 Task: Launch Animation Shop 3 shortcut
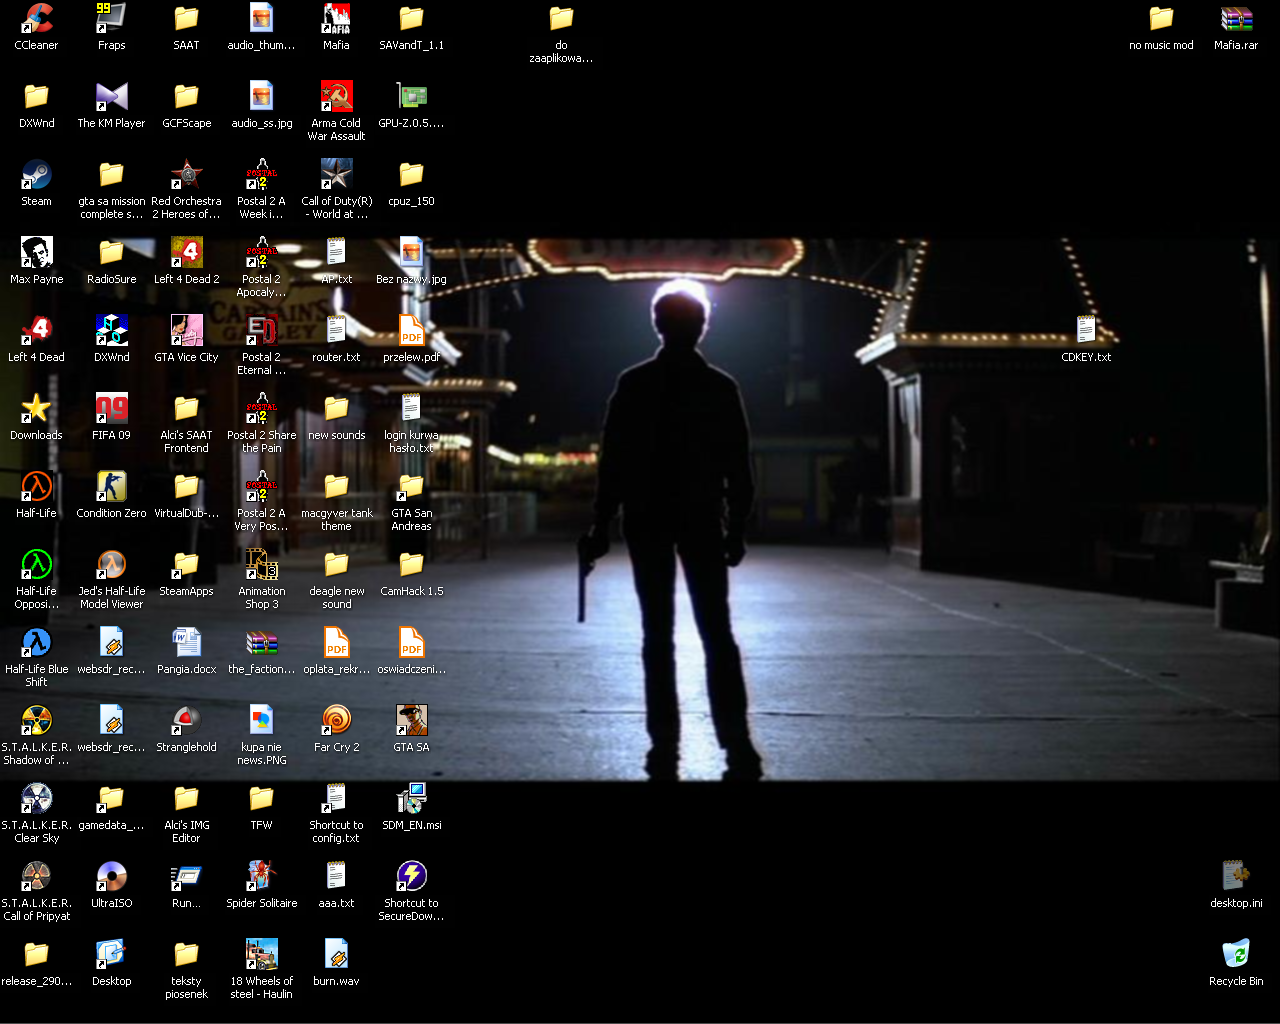(261, 564)
